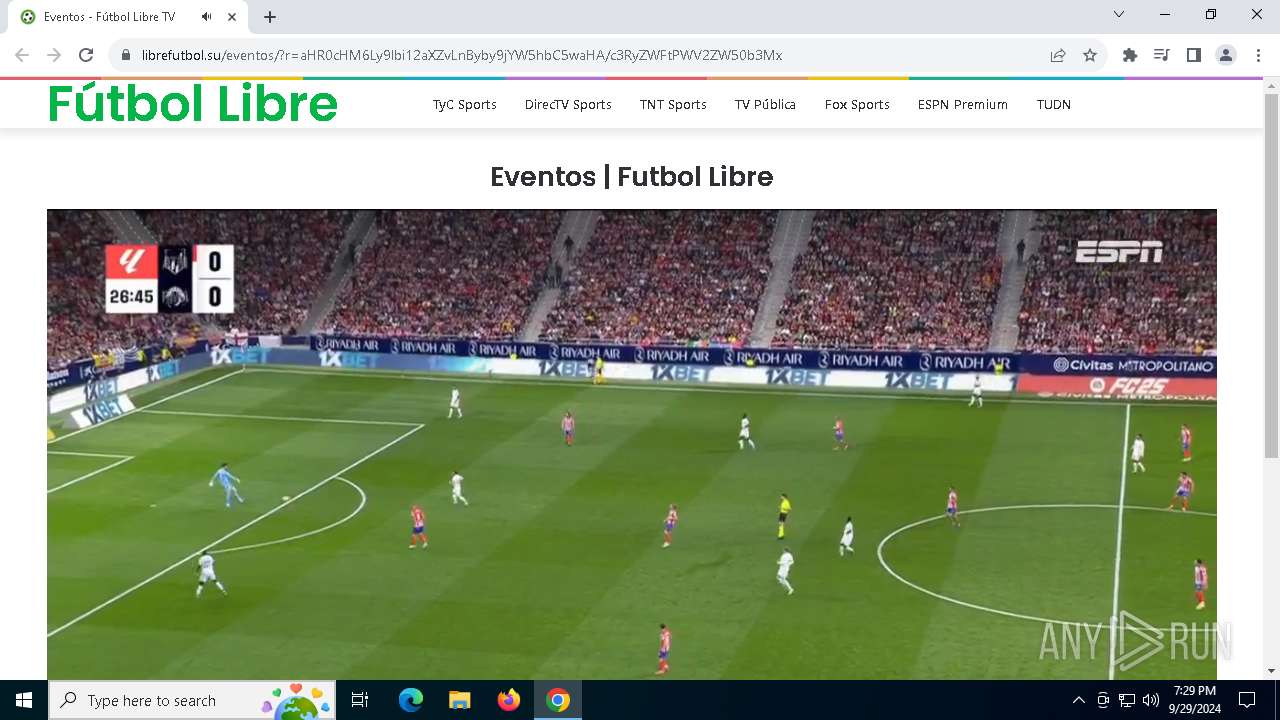Go back with the browser back arrow
Screen dimensions: 1280x720
[22, 55]
